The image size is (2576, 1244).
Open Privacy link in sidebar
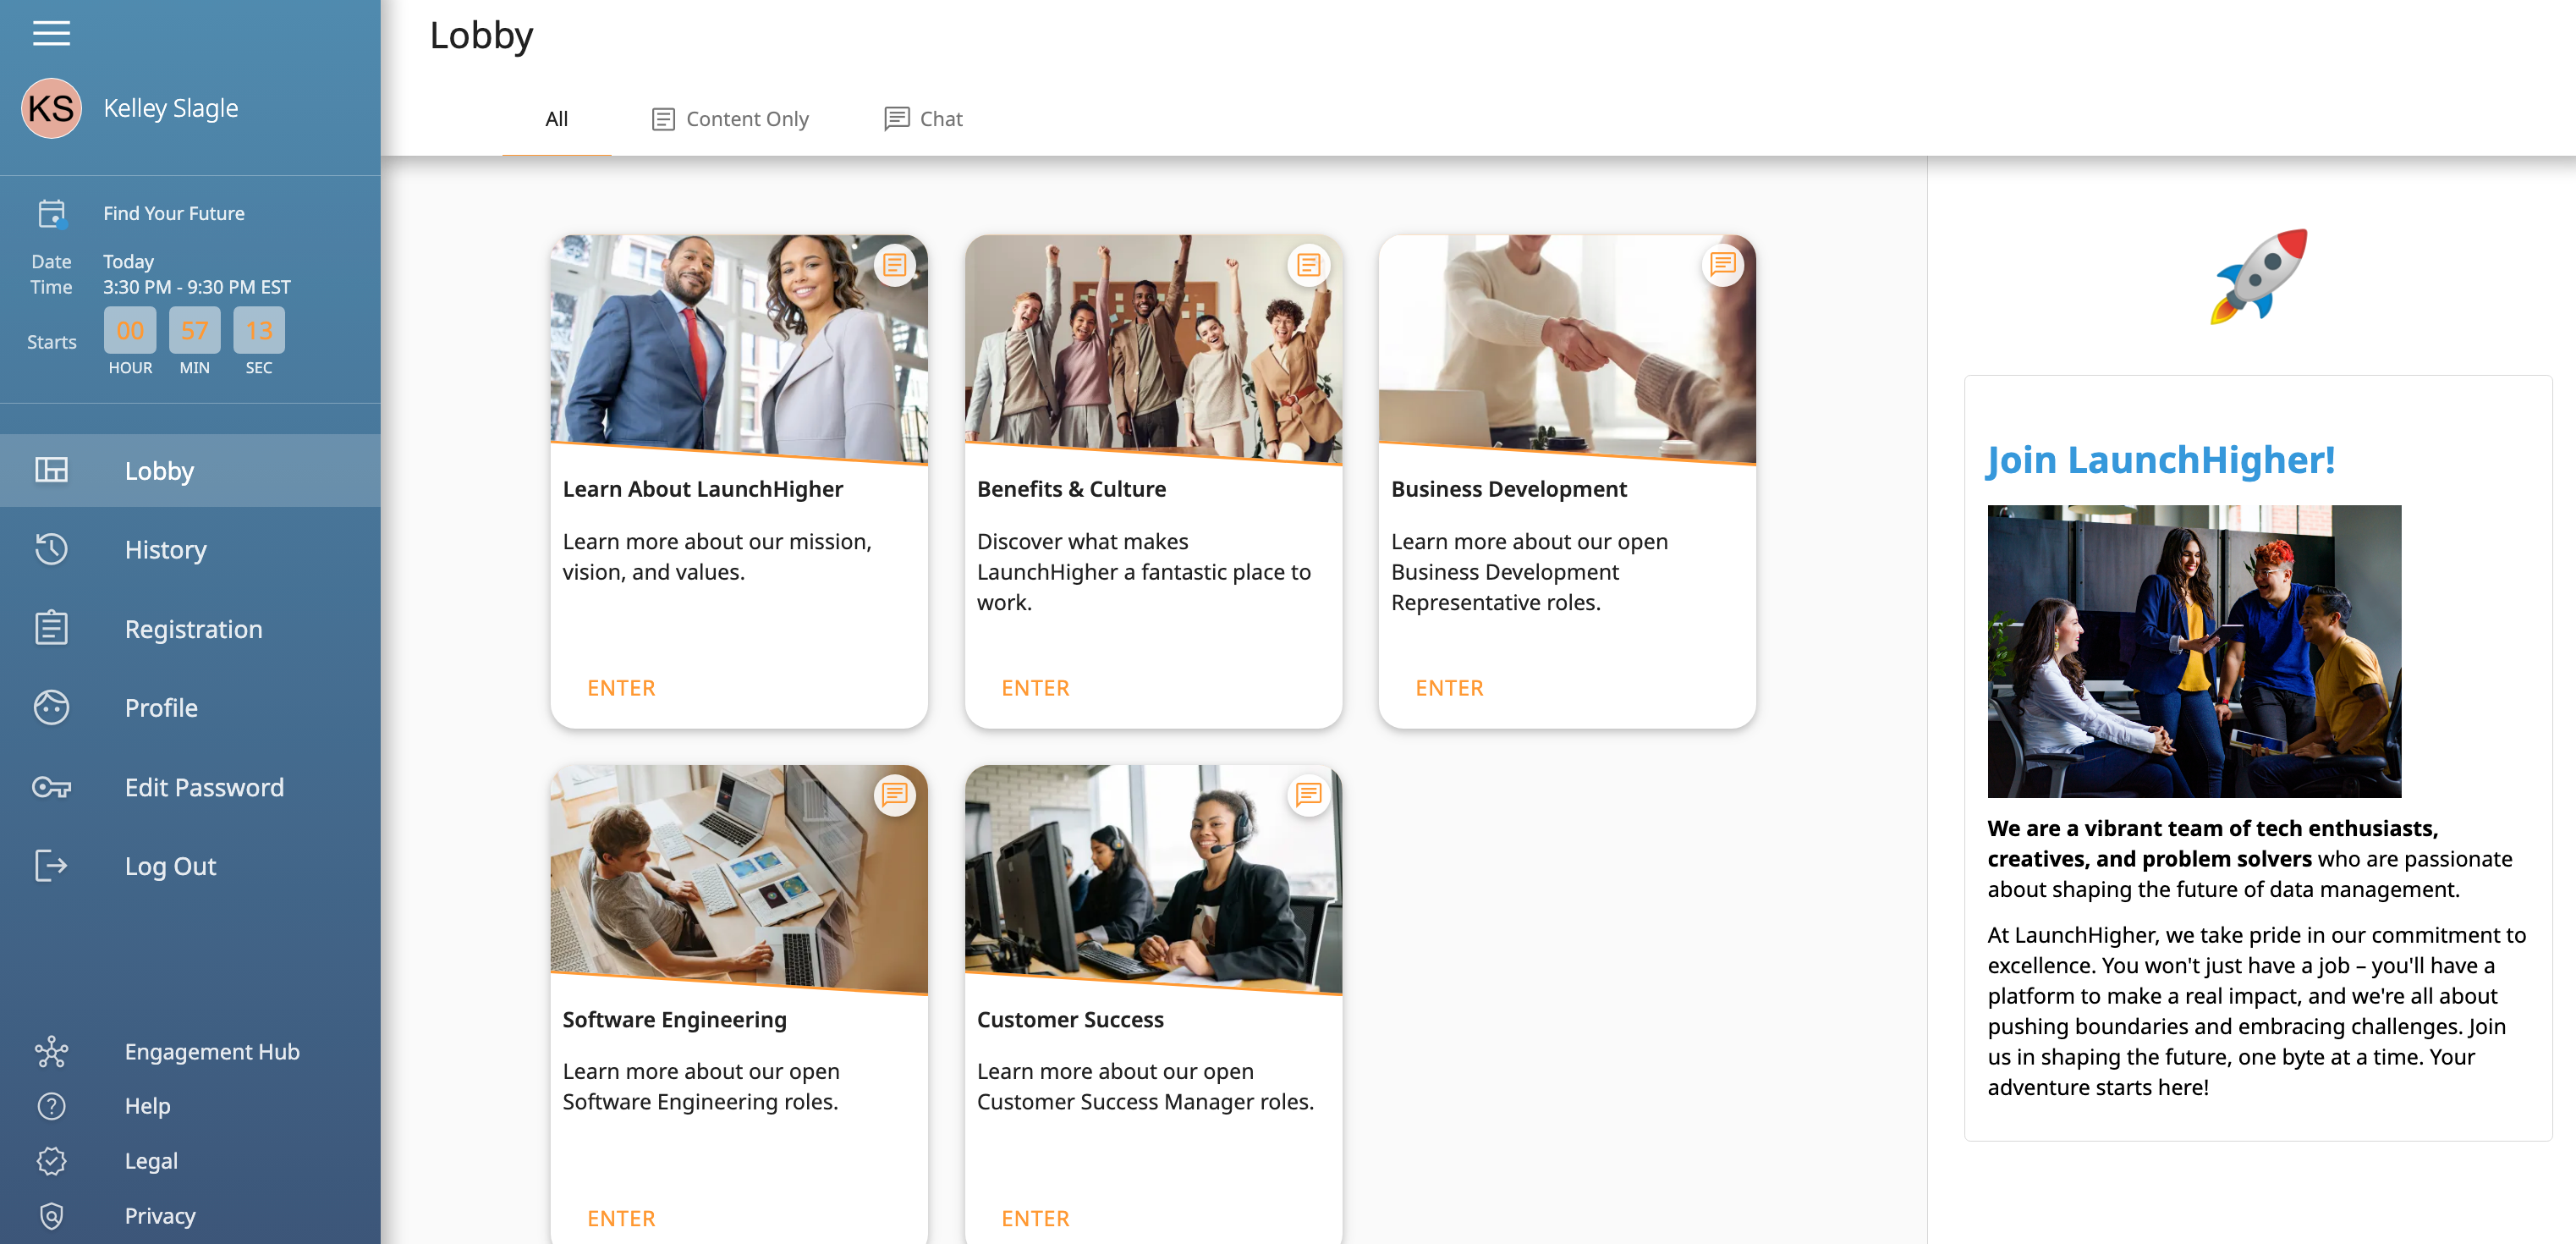point(160,1215)
